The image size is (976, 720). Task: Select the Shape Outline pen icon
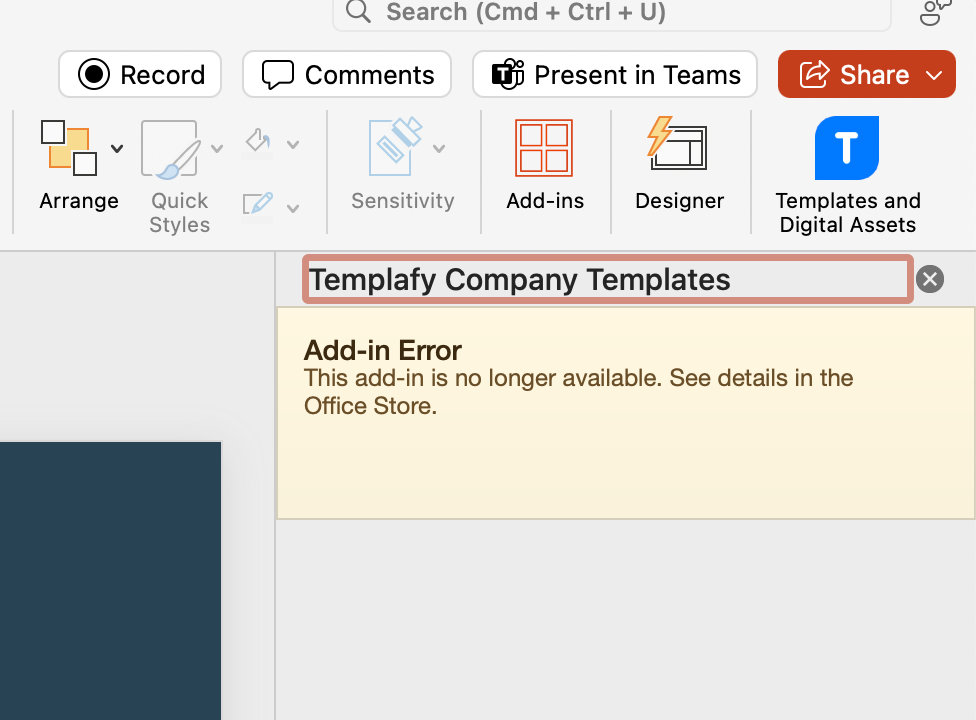(257, 207)
